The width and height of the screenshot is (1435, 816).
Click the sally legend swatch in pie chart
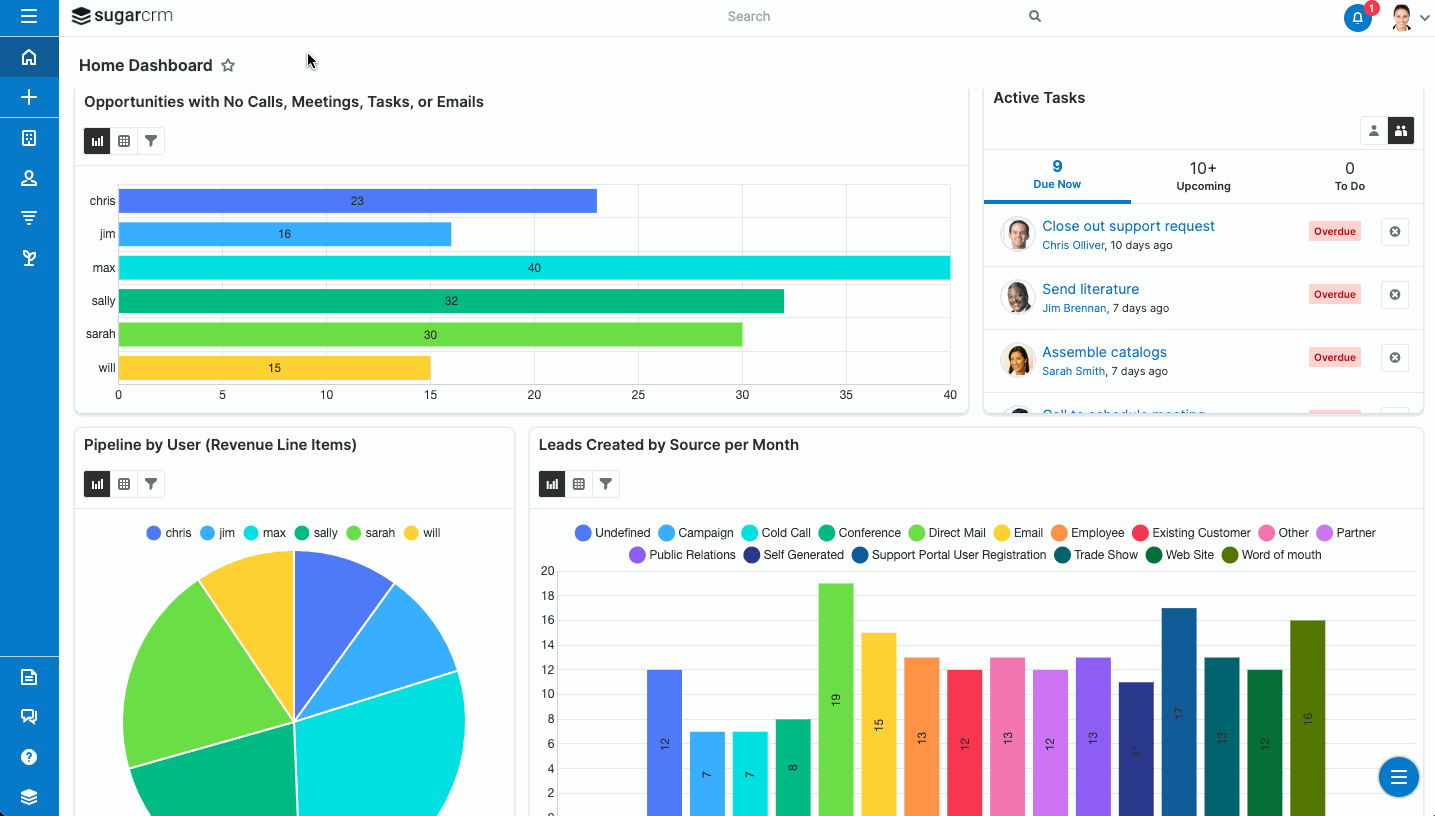click(302, 533)
